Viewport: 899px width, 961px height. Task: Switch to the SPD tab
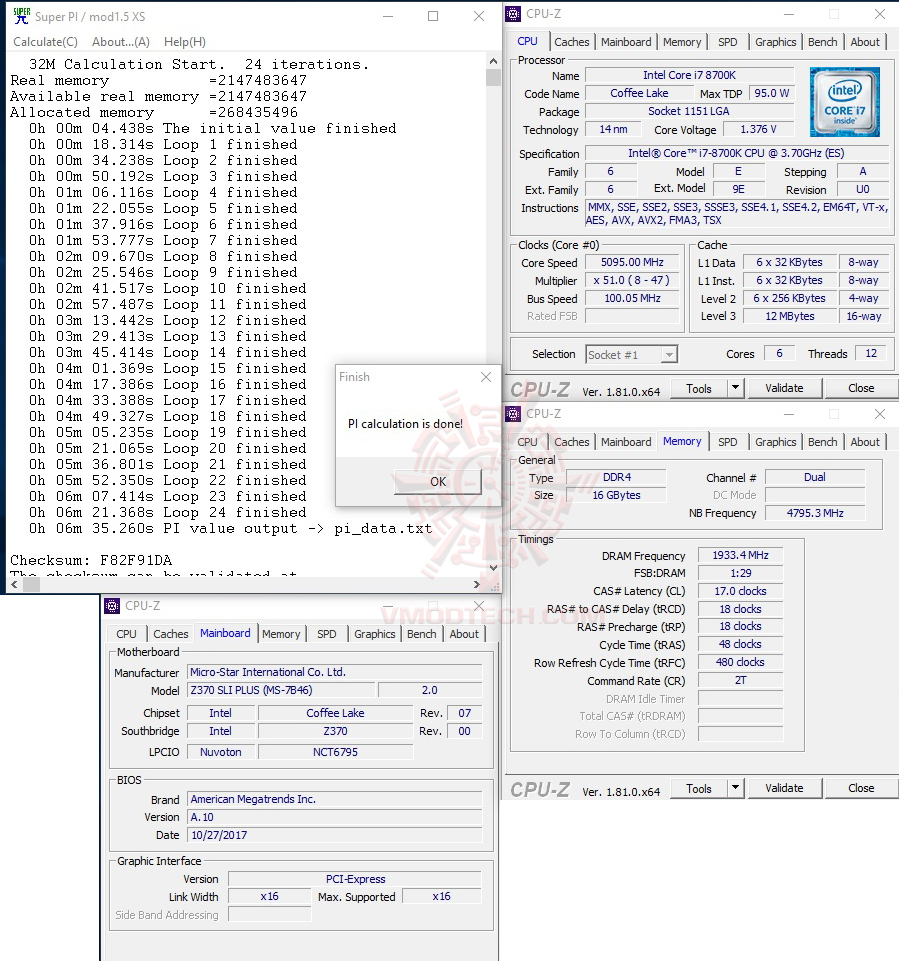click(x=728, y=41)
